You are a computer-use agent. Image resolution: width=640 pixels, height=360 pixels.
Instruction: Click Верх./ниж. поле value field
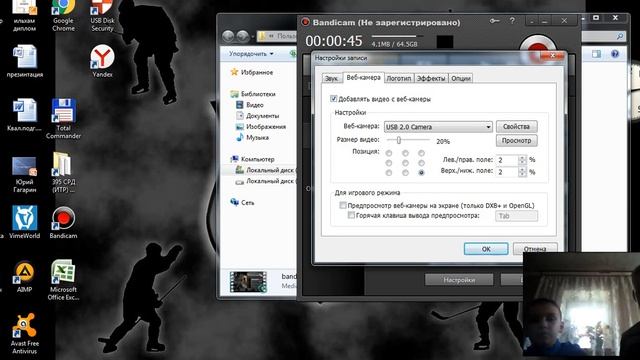(507, 172)
